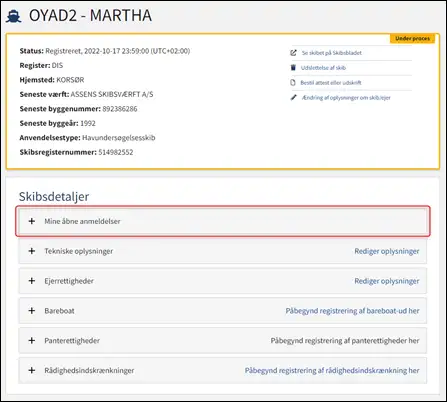Click the pencil icon for Ændring af oplysninger
The image size is (447, 402).
tap(293, 97)
